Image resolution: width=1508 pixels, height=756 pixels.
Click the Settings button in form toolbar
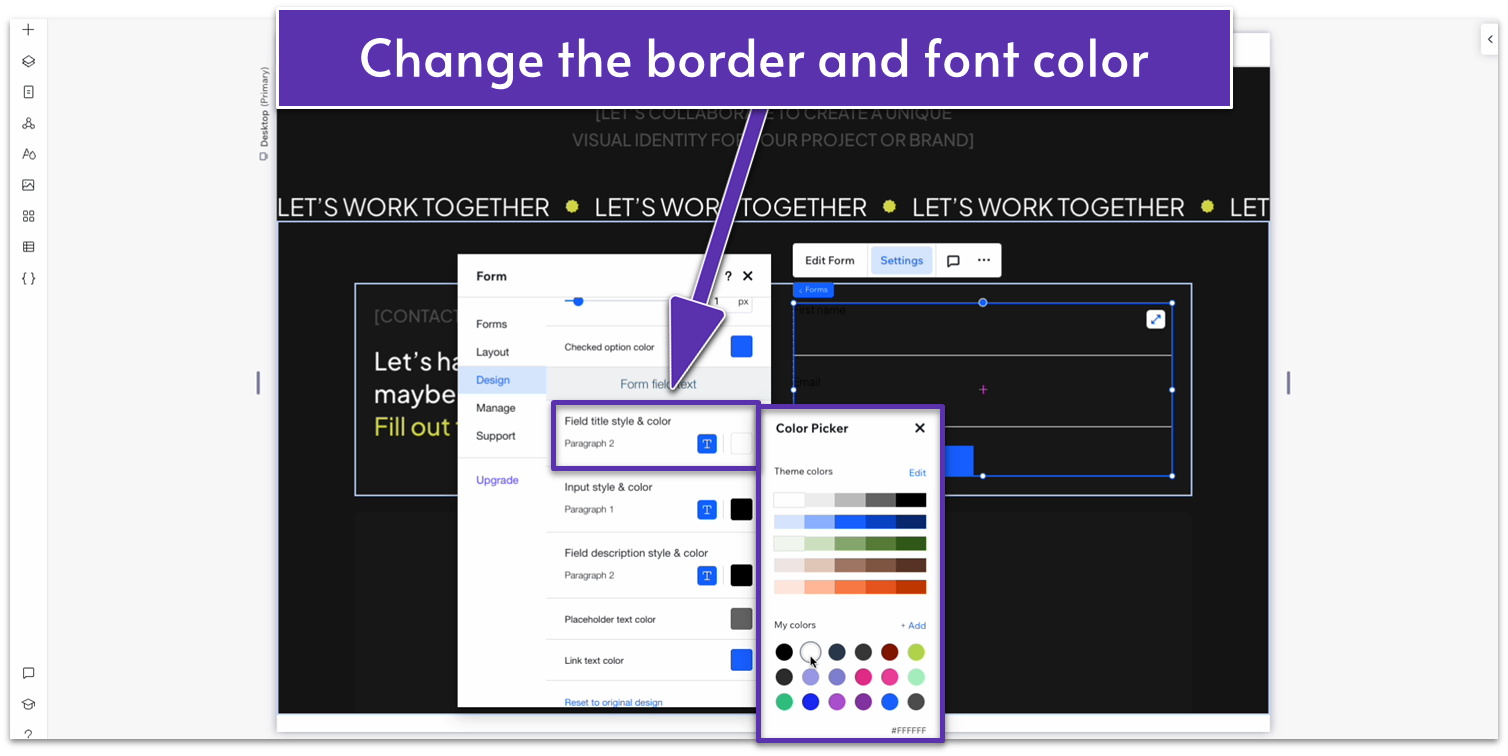click(902, 261)
